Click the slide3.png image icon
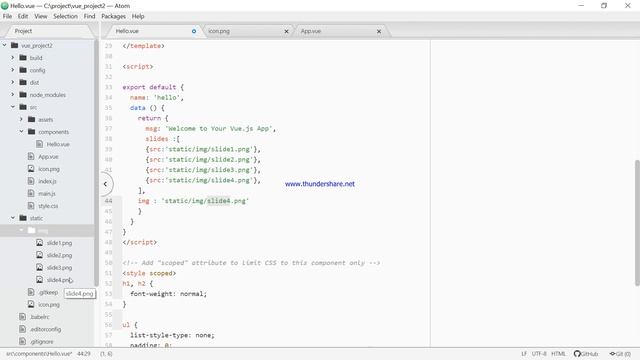The image size is (640, 360). tap(39, 267)
